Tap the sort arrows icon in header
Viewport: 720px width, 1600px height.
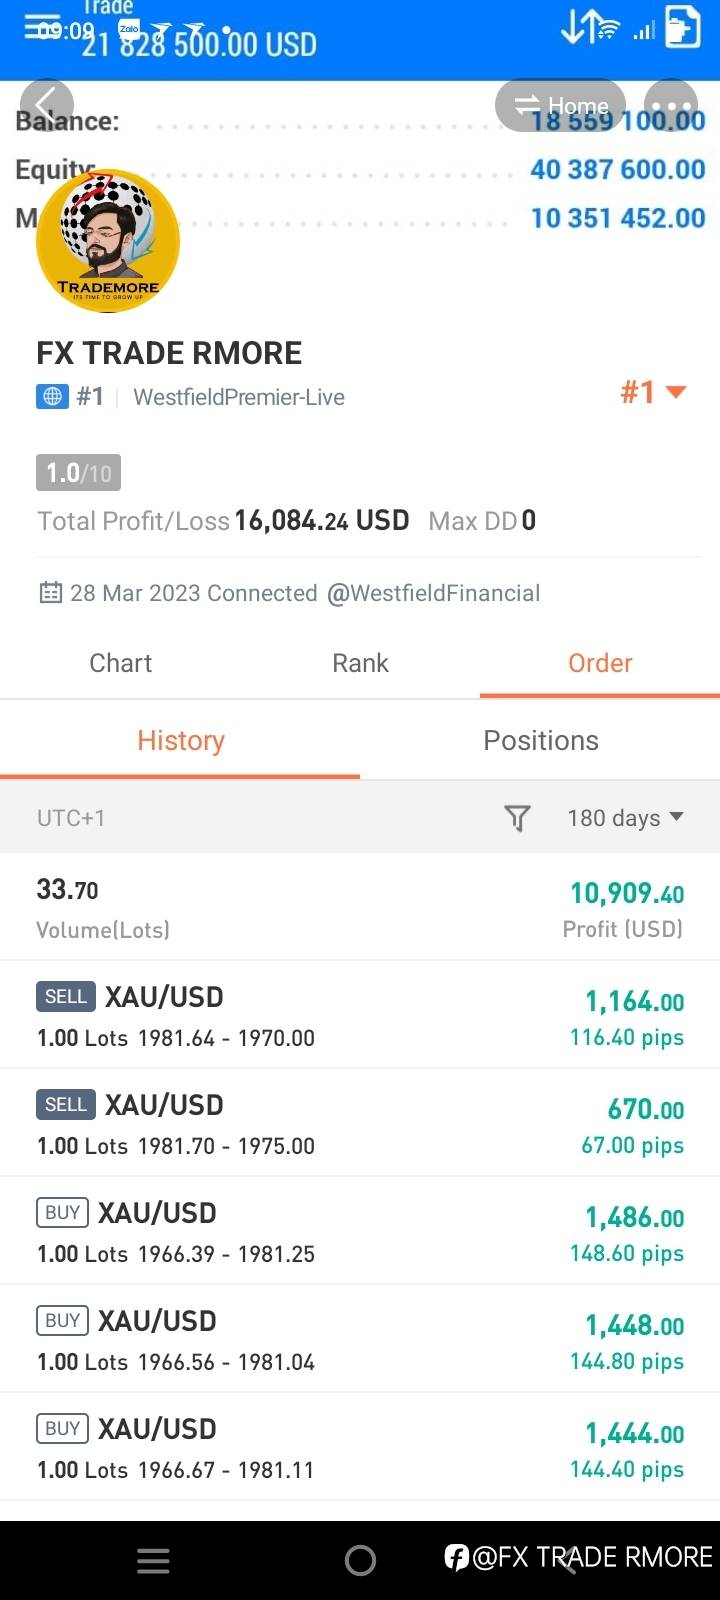[579, 27]
